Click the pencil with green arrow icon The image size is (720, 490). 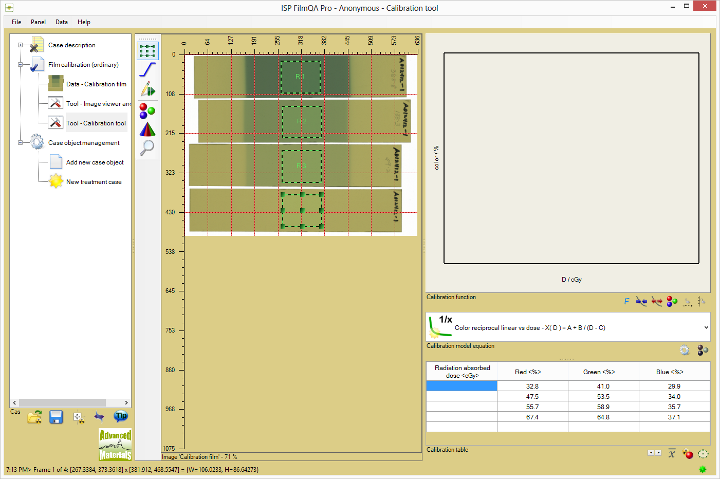coord(147,89)
